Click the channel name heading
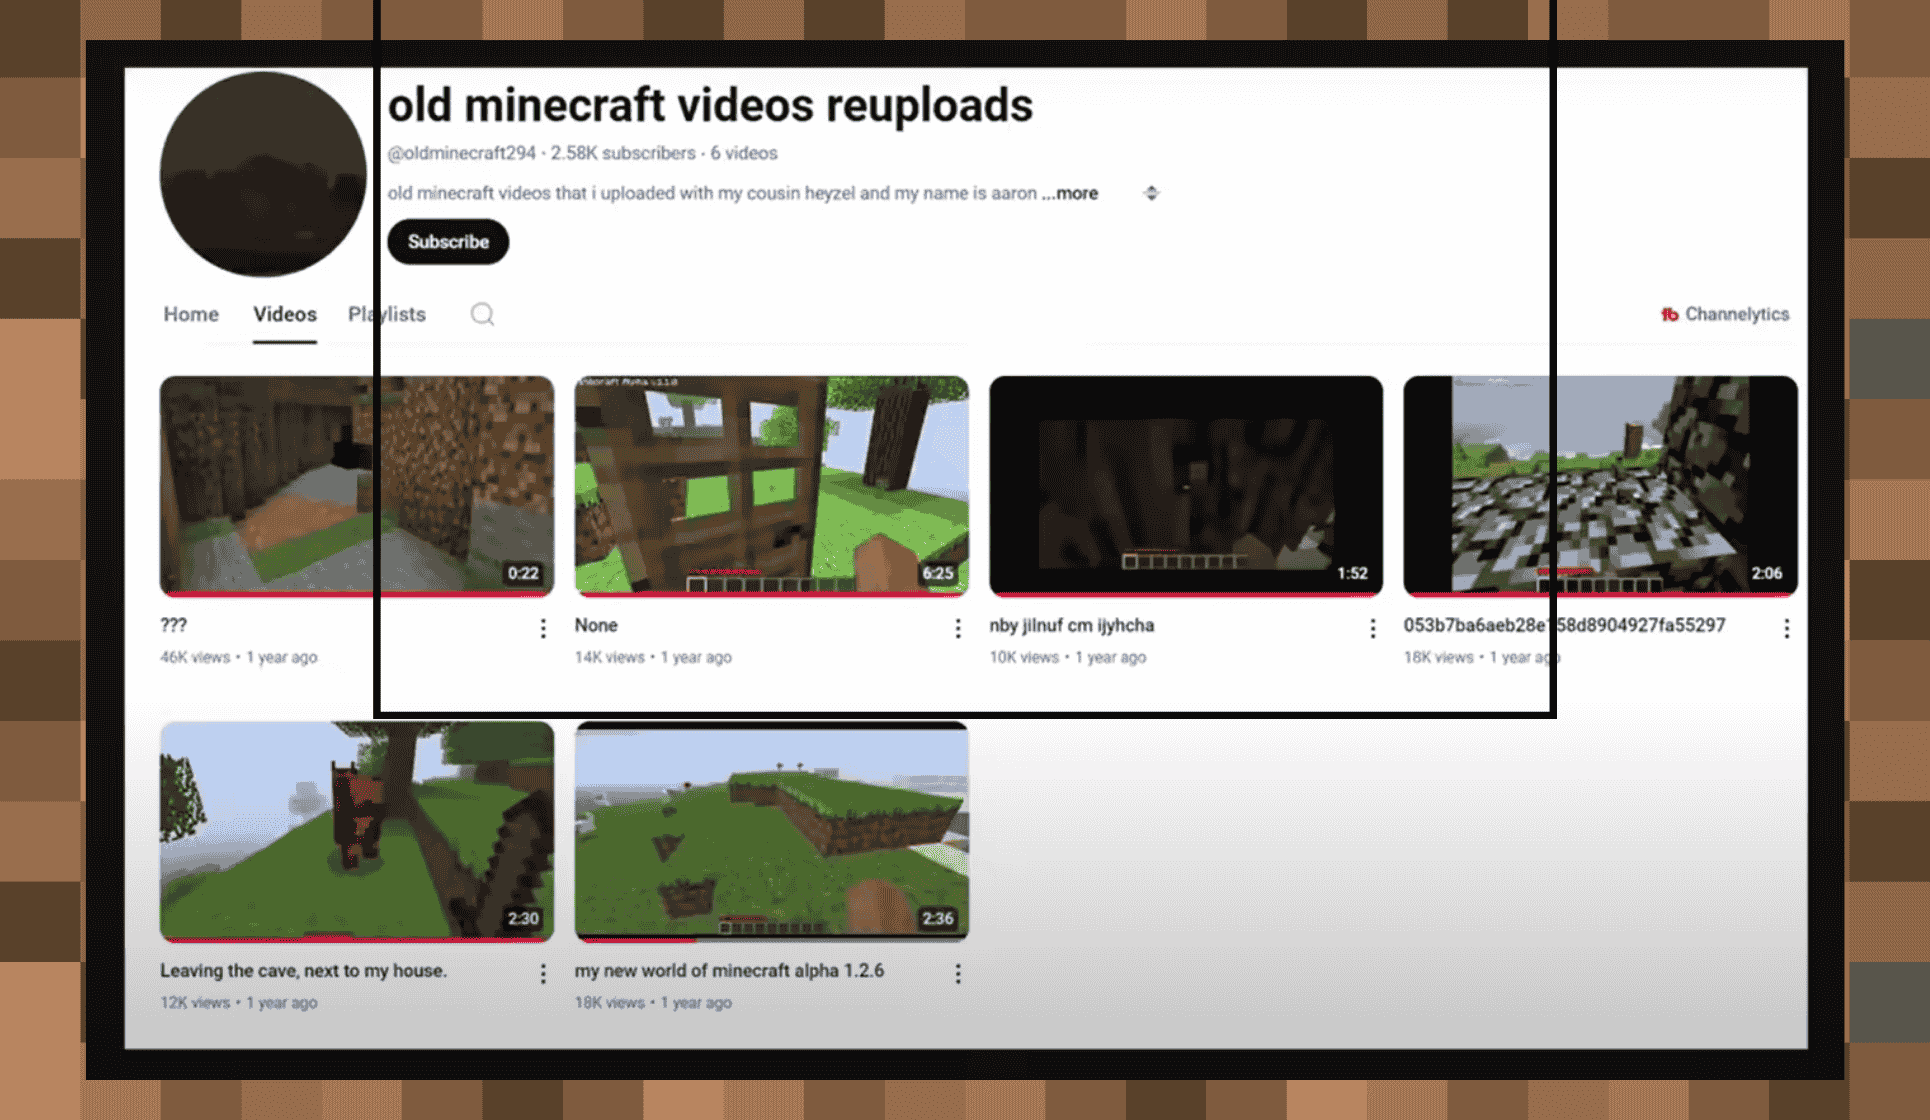Image resolution: width=1930 pixels, height=1120 pixels. tap(711, 105)
